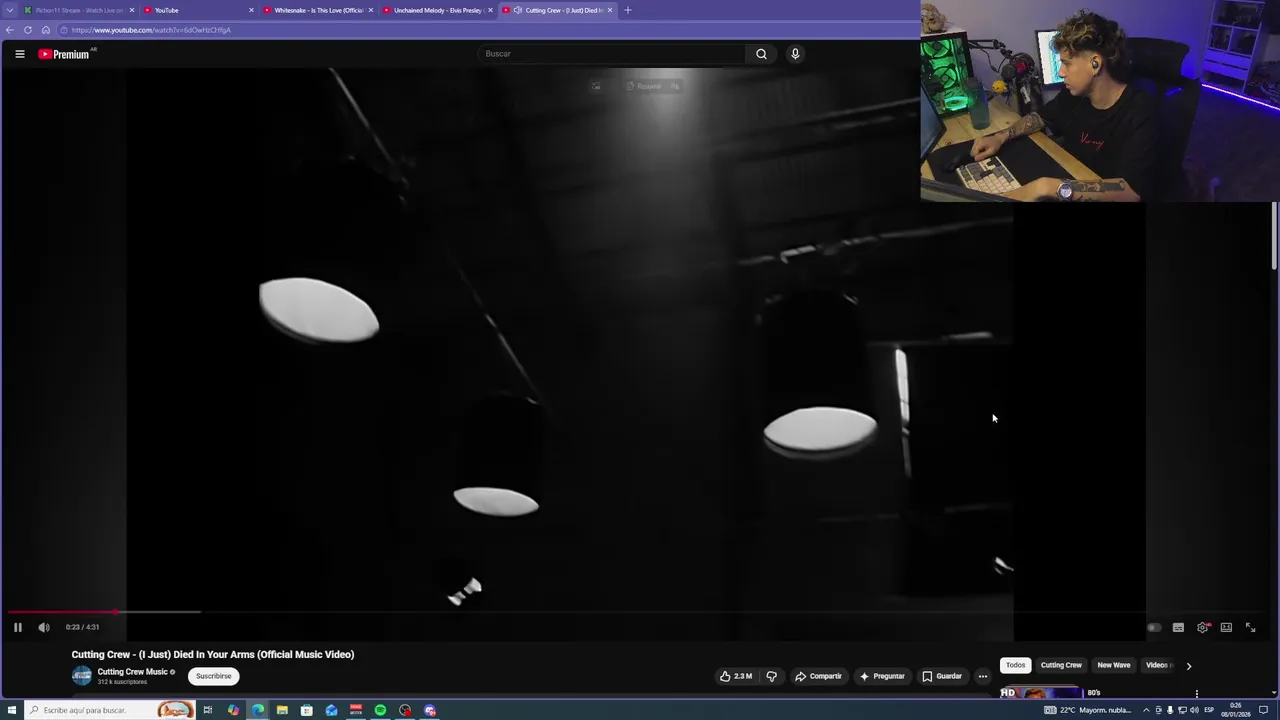Screen dimensions: 1280x720
Task: Switch to theater mode
Action: (x=1226, y=627)
